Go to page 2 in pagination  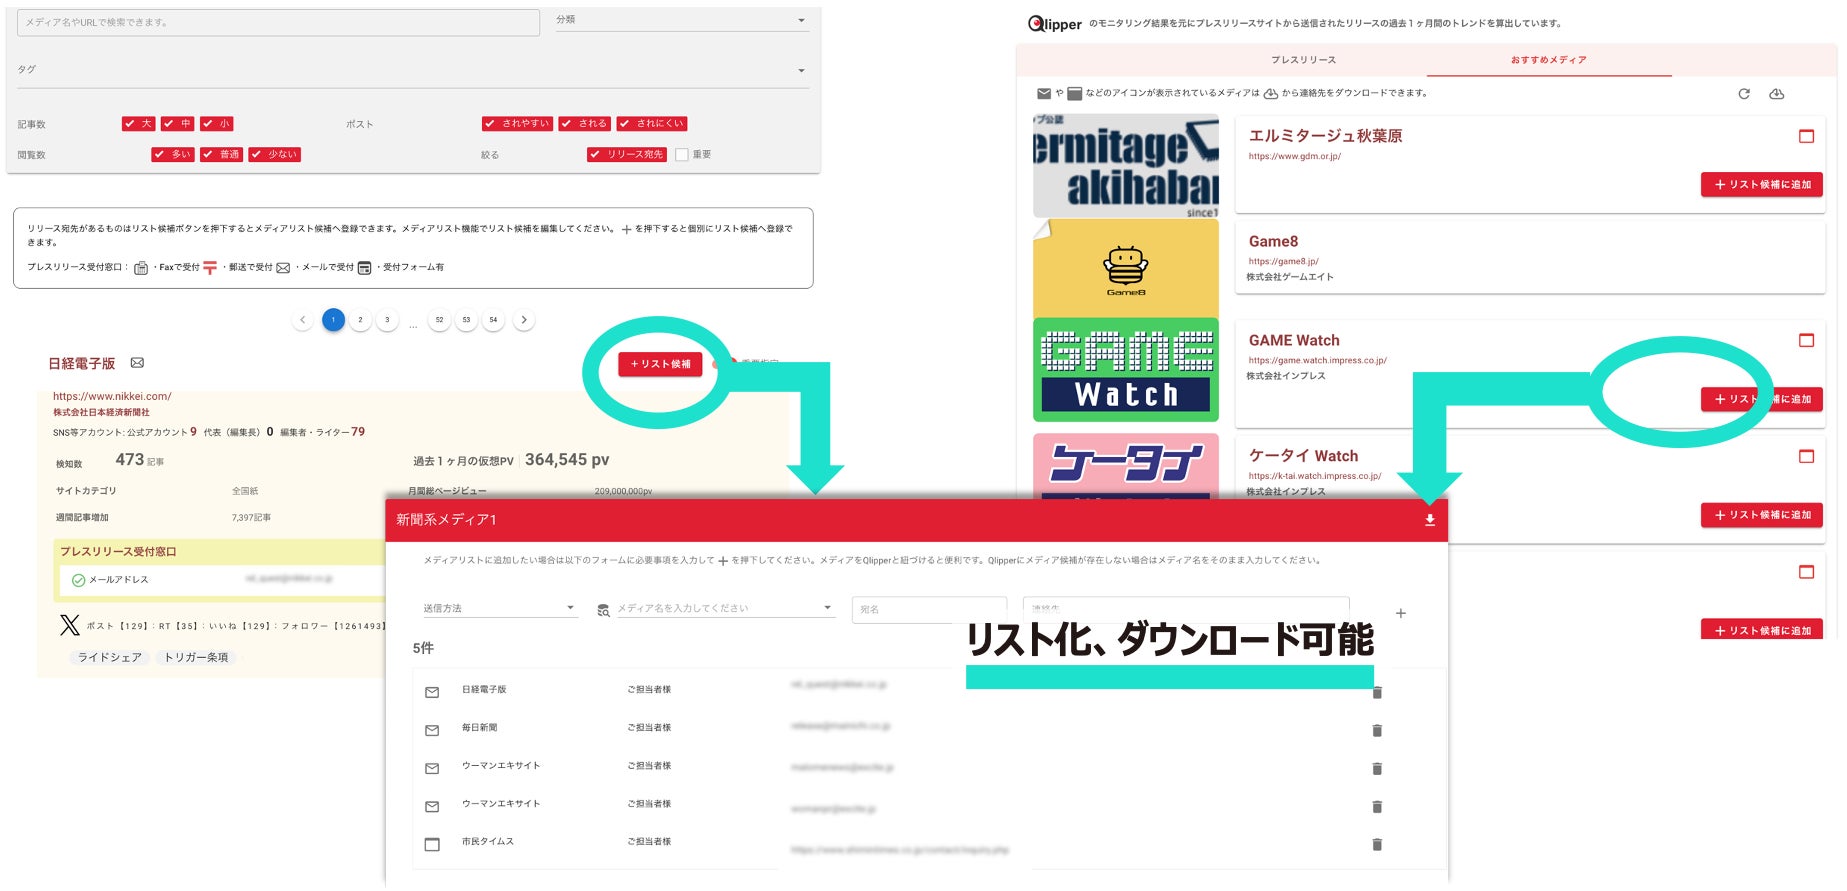(x=360, y=320)
